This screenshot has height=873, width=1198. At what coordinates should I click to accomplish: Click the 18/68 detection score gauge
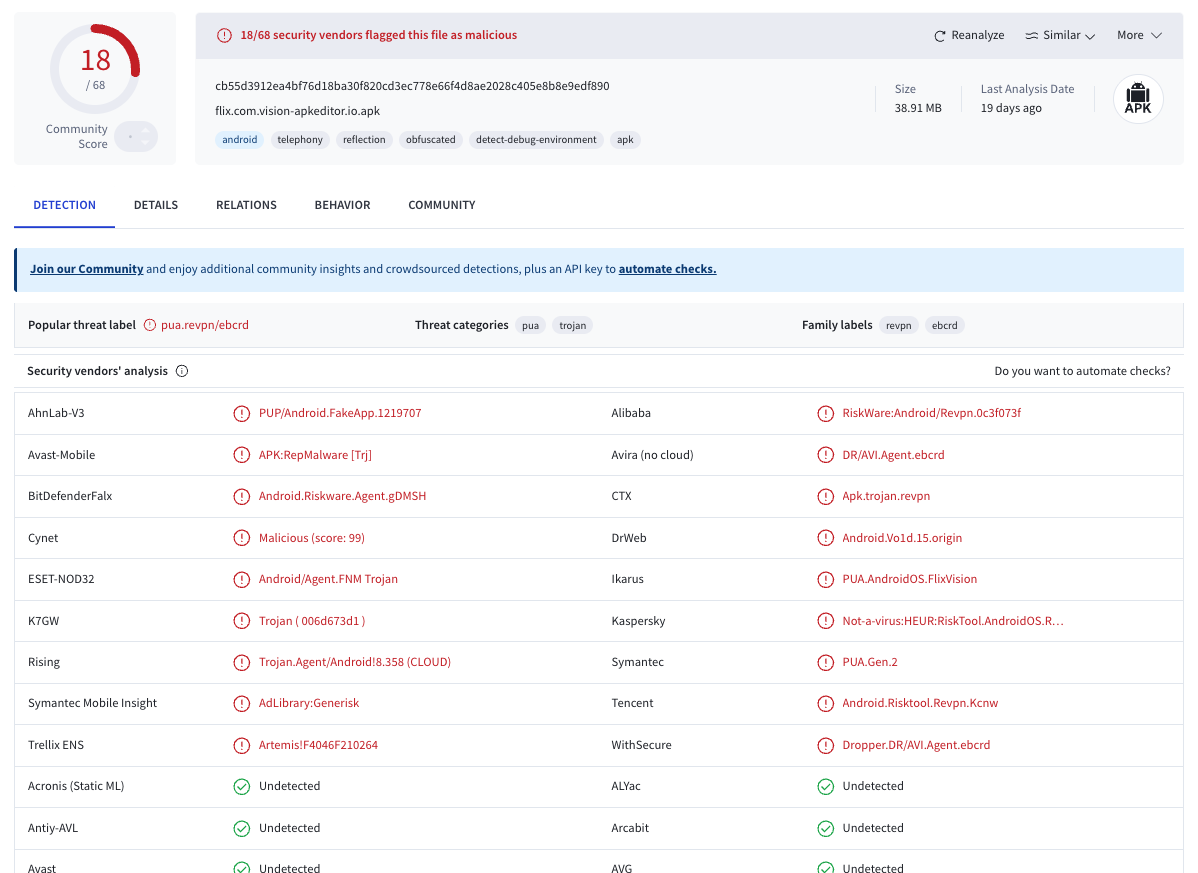click(x=95, y=68)
